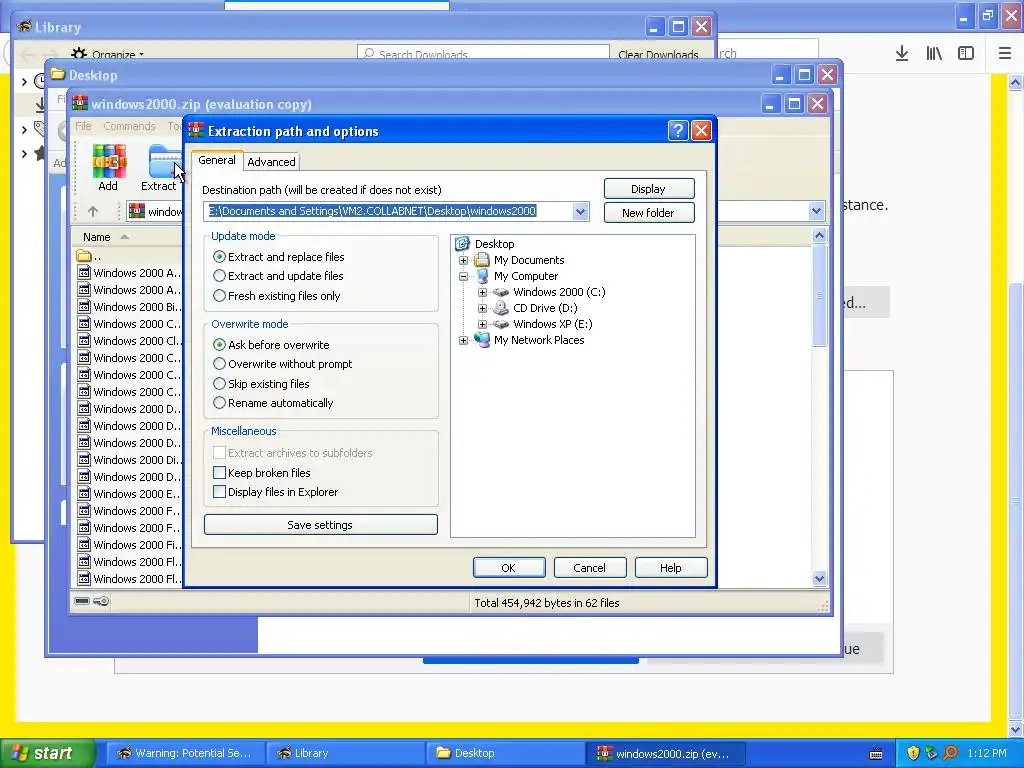Click the New folder button
Viewport: 1024px width, 768px height.
point(648,212)
